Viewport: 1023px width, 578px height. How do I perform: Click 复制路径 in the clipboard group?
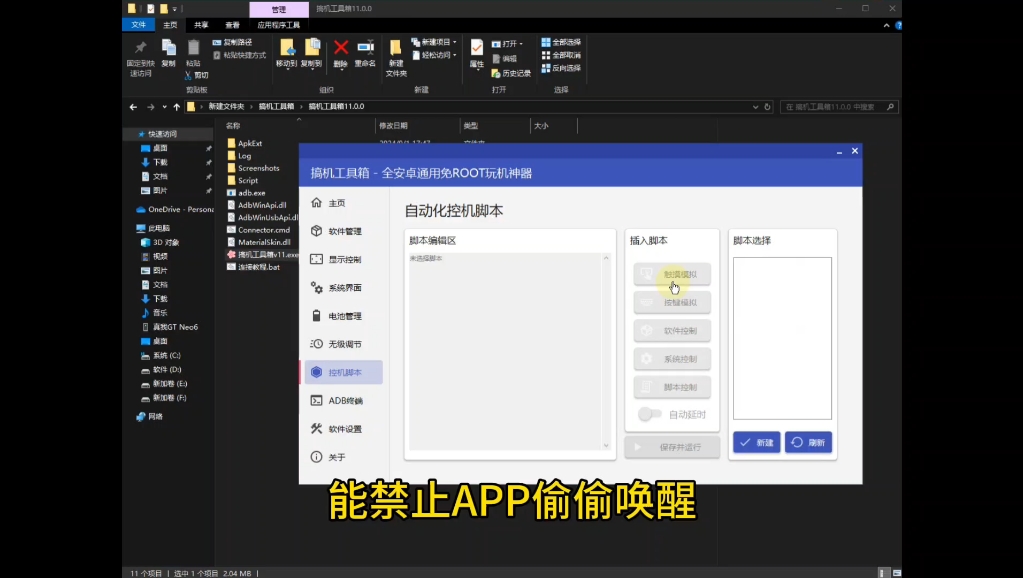click(x=232, y=42)
